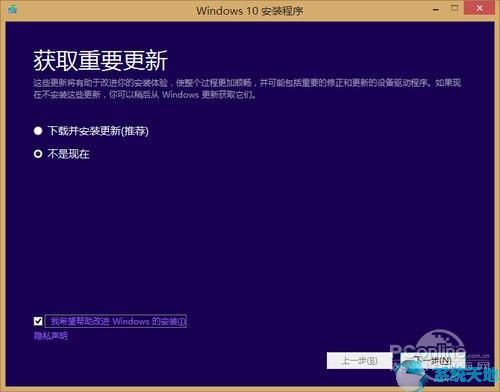Click the 下一步(N) next button
Viewport: 500px width, 392px height.
432,361
